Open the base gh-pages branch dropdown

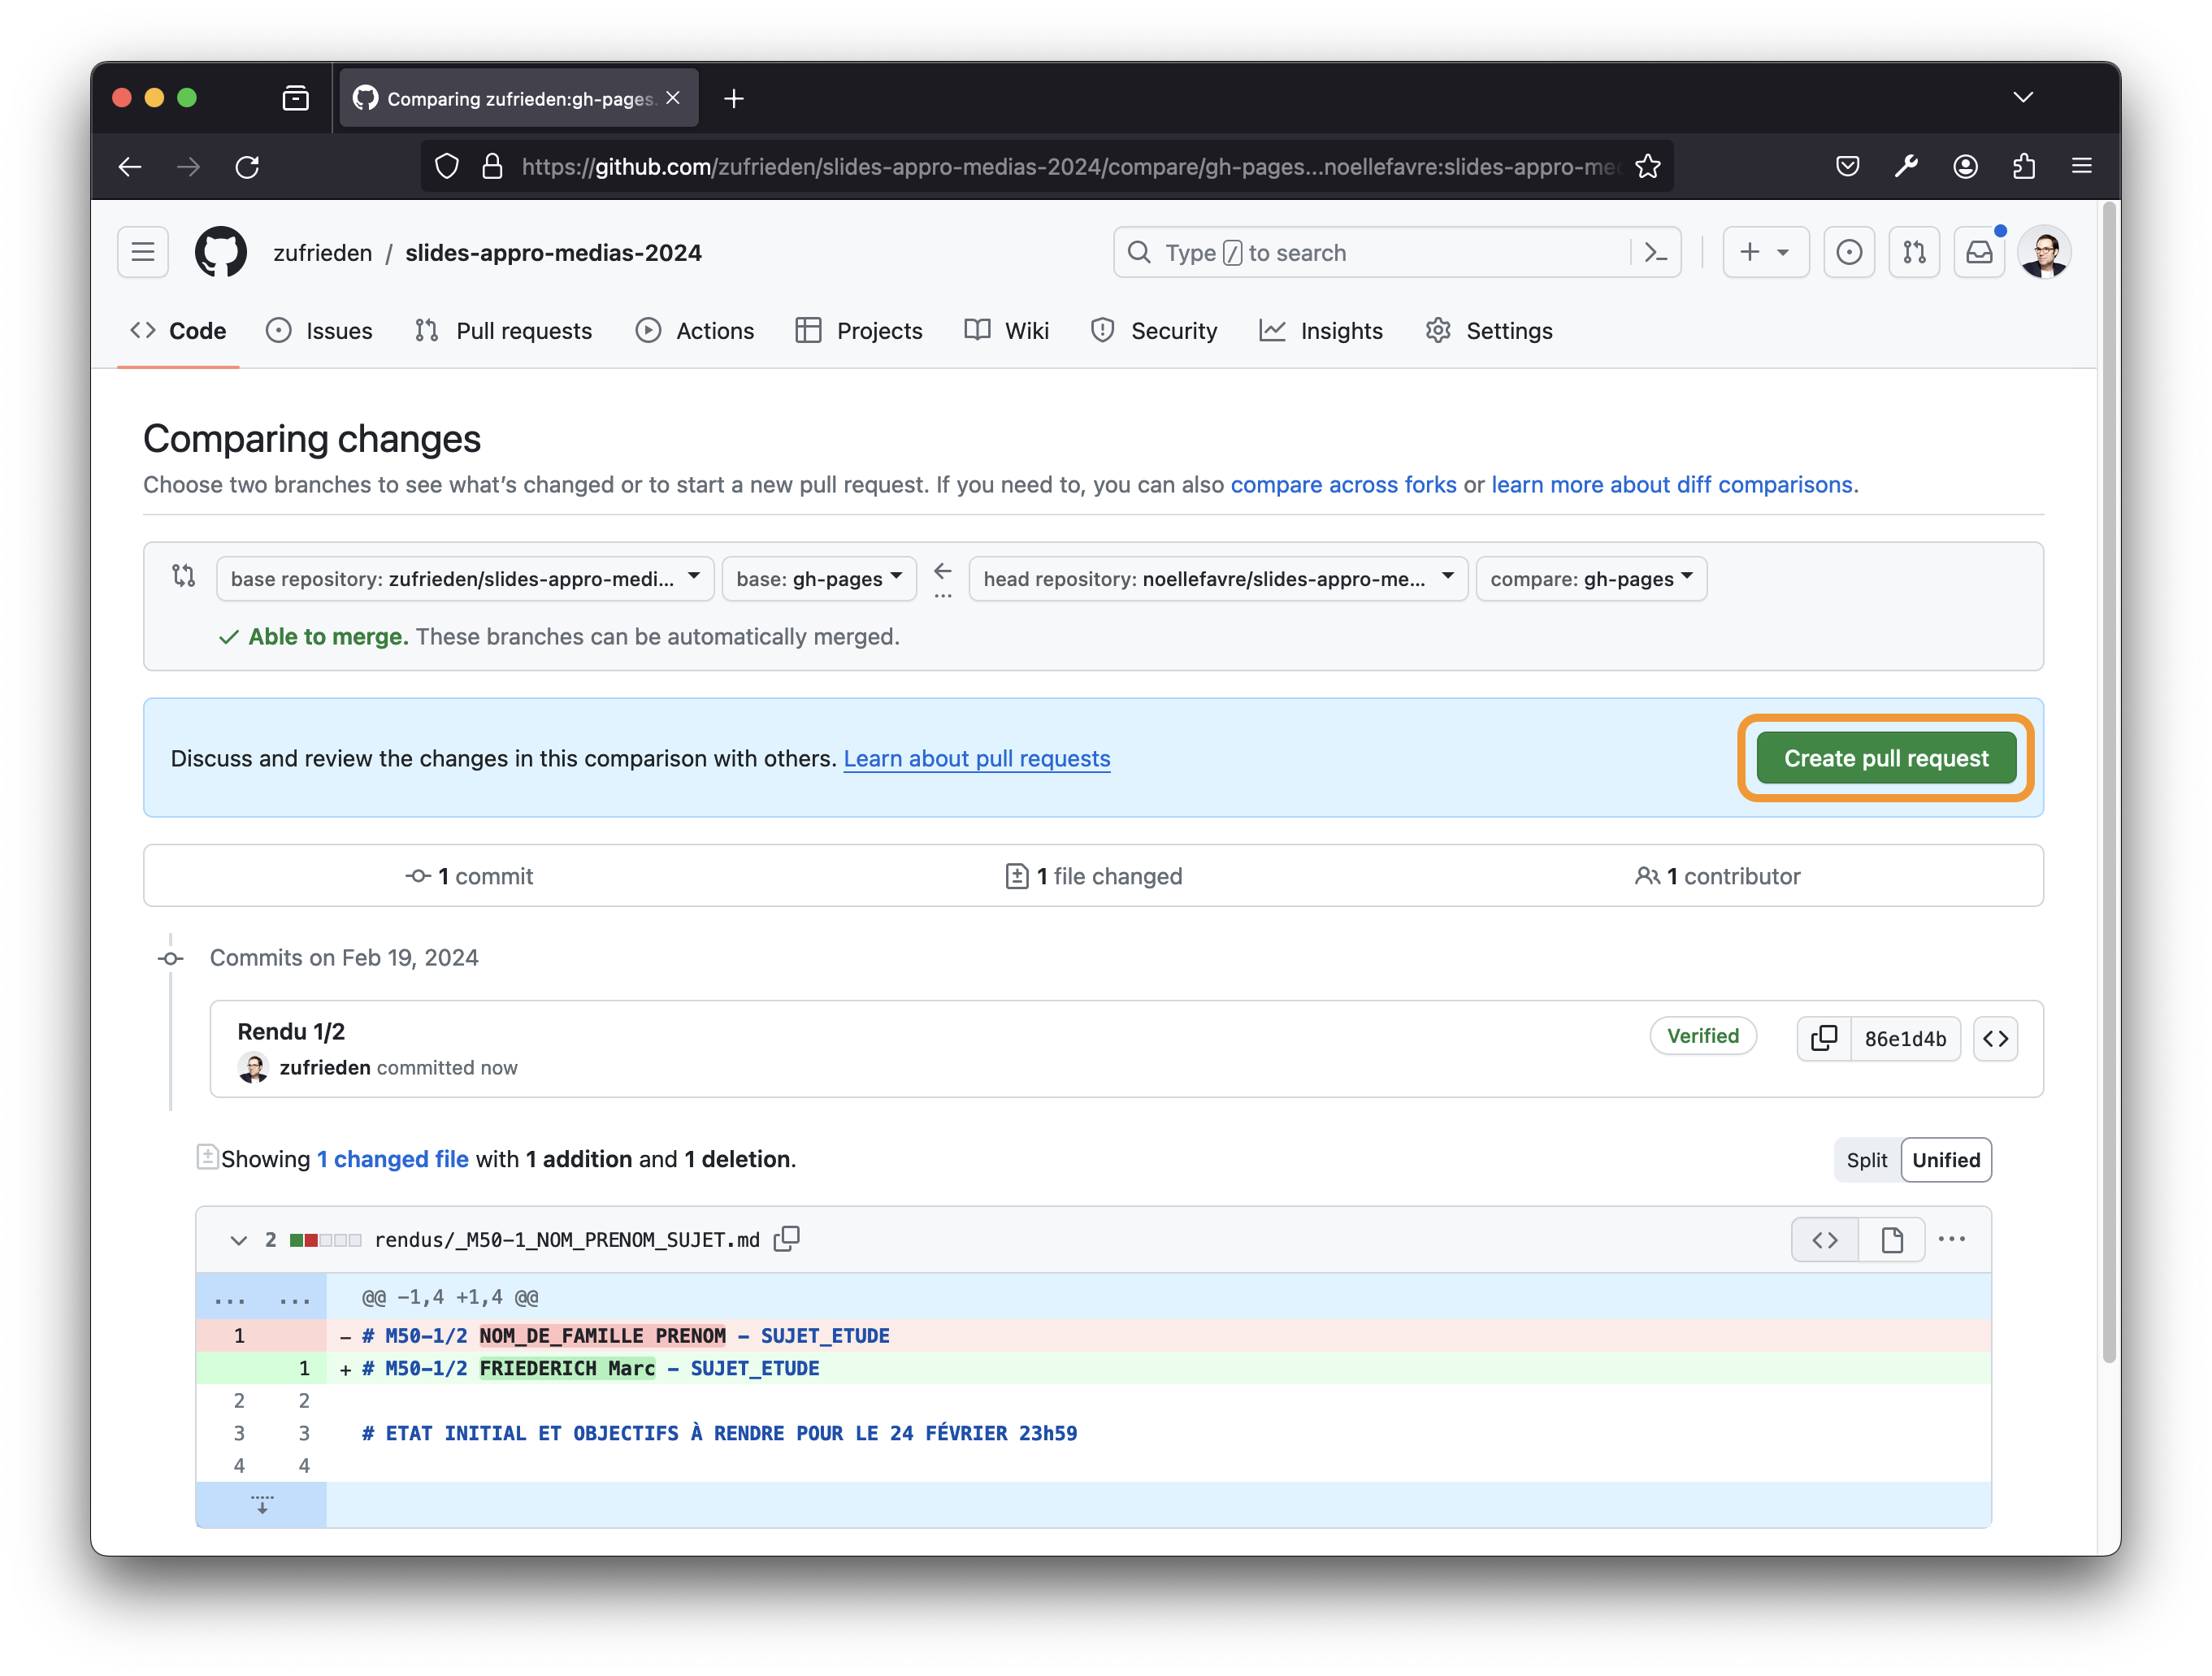tap(818, 579)
